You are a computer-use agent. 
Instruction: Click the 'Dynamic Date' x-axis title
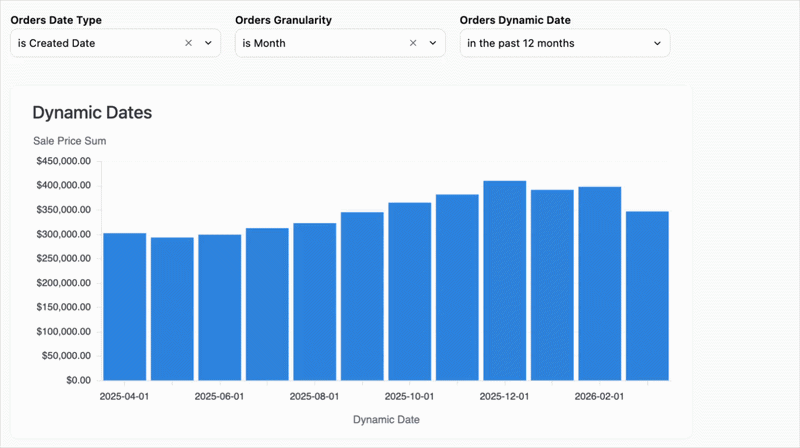(x=386, y=419)
